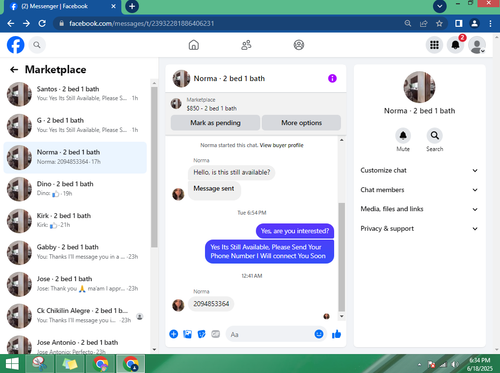Attach a photo via image icon
The image size is (500, 373).
click(x=188, y=334)
